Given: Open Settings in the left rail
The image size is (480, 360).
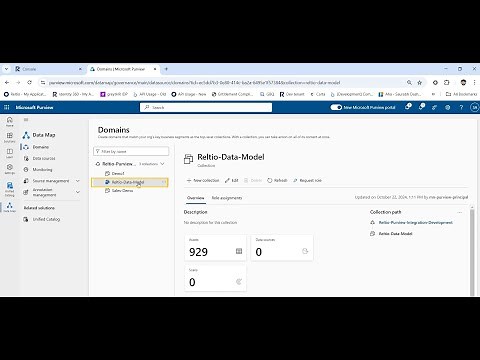Looking at the screenshot, I should [10, 169].
